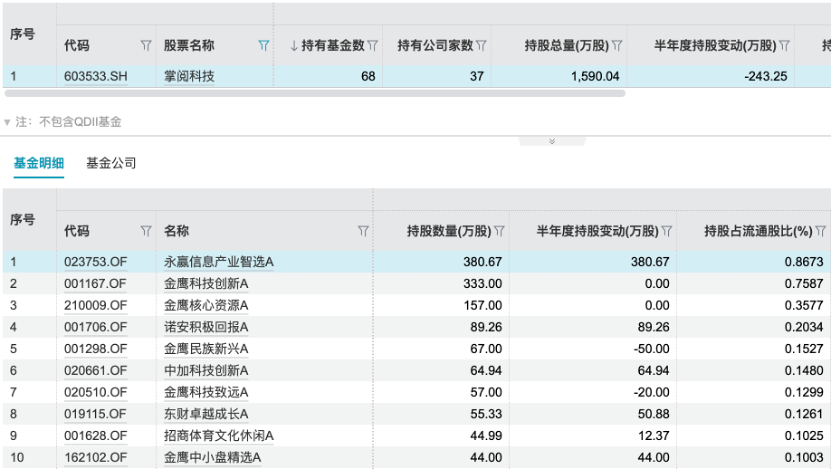Toggle the double-chevron panel collapse handle

[552, 141]
